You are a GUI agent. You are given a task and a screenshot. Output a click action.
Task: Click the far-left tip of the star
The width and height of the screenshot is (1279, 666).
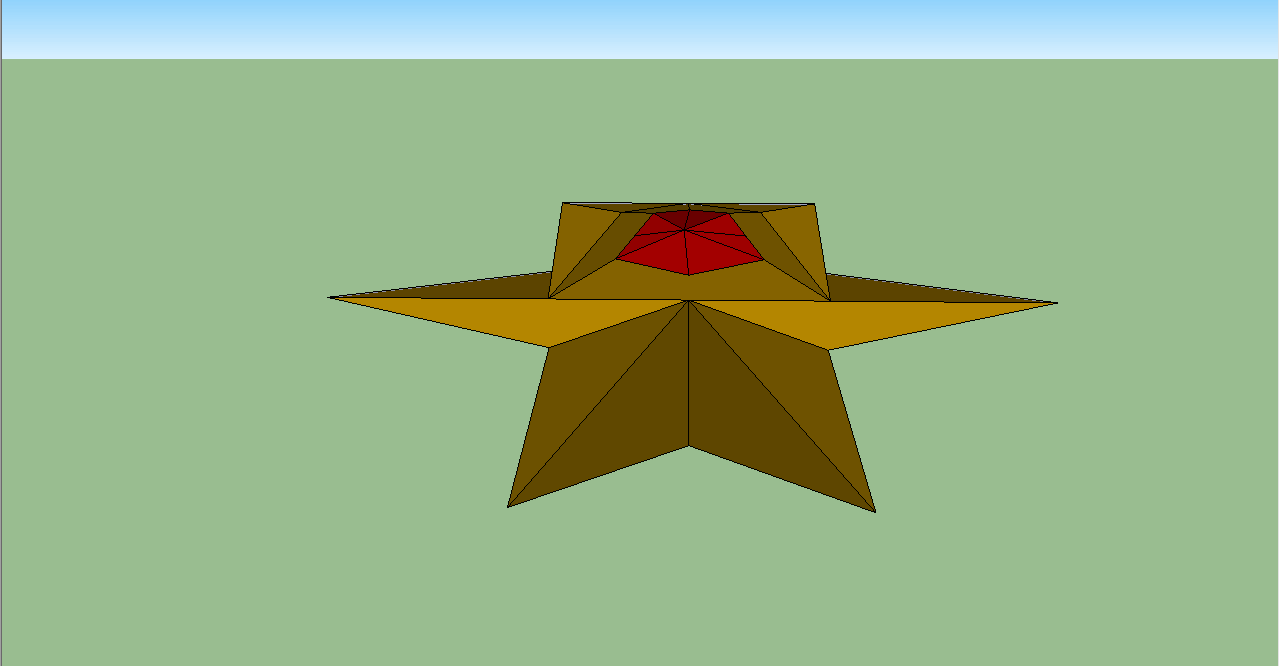point(331,297)
